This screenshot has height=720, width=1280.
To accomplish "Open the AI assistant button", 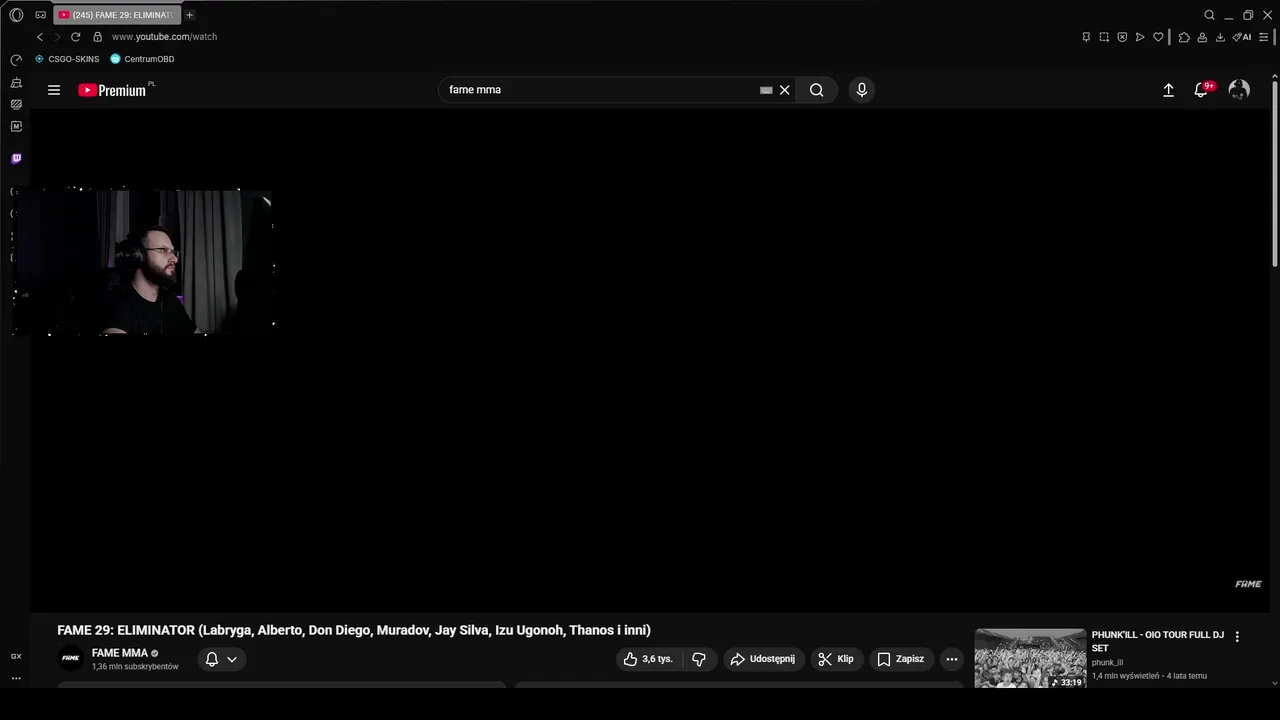I will pos(1242,37).
